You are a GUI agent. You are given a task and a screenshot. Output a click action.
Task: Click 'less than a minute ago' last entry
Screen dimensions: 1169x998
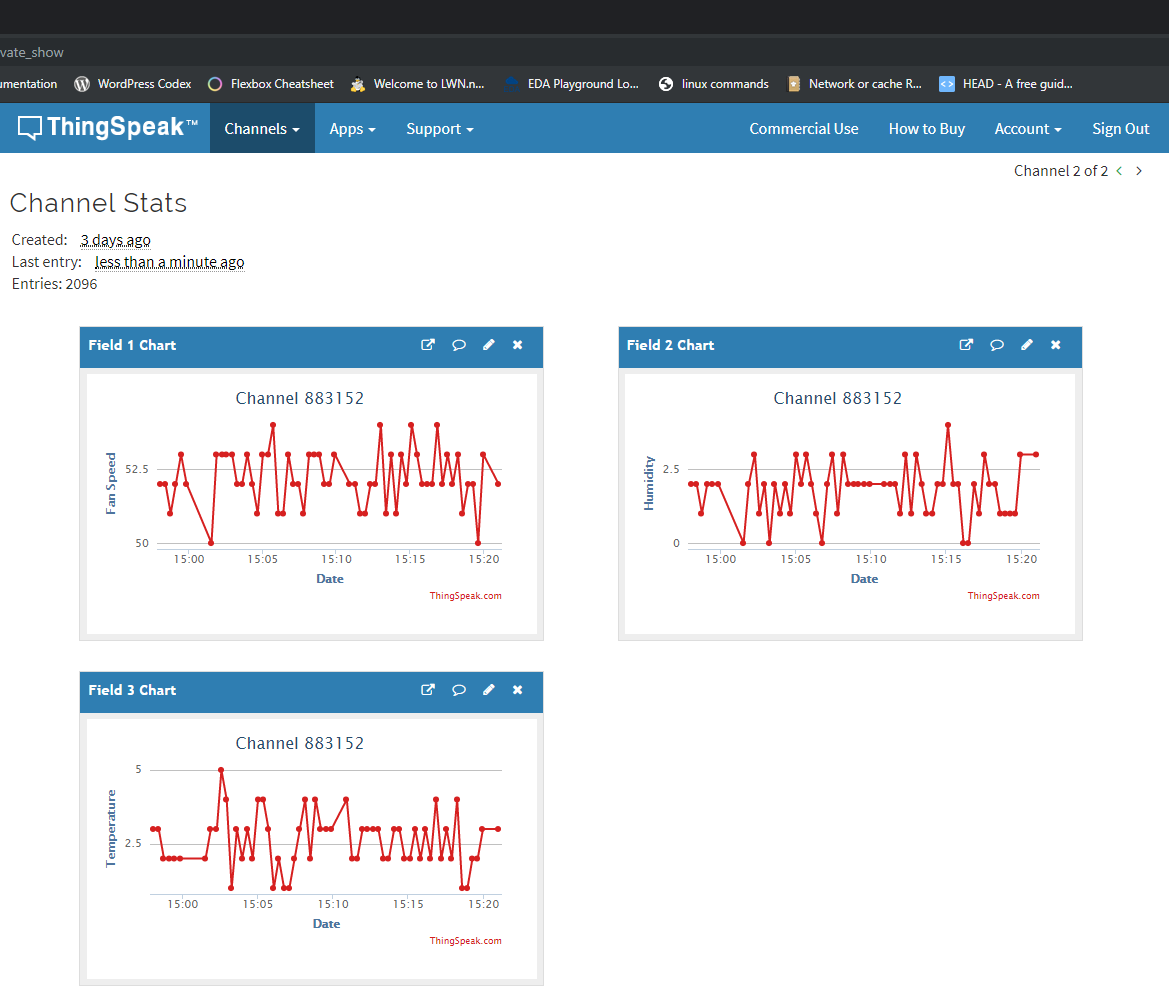coord(169,262)
